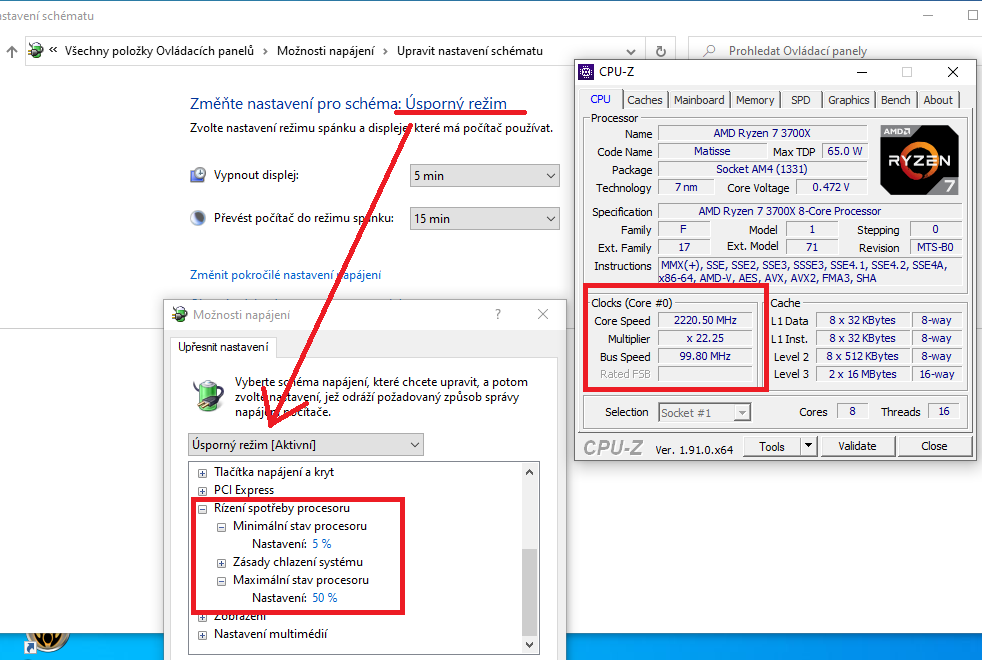Image resolution: width=982 pixels, height=660 pixels.
Task: Click the Threads count 16 value
Action: pyautogui.click(x=944, y=411)
